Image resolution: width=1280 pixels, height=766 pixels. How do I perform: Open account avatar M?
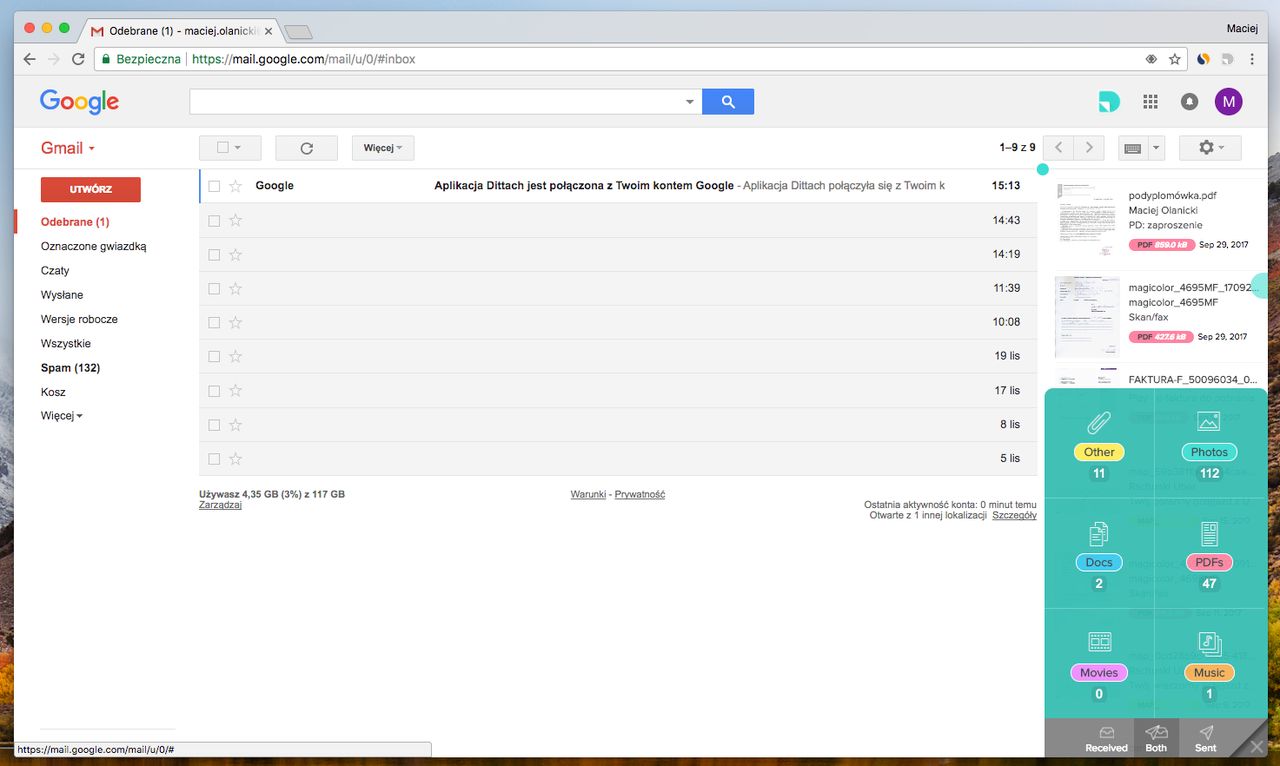click(x=1228, y=101)
